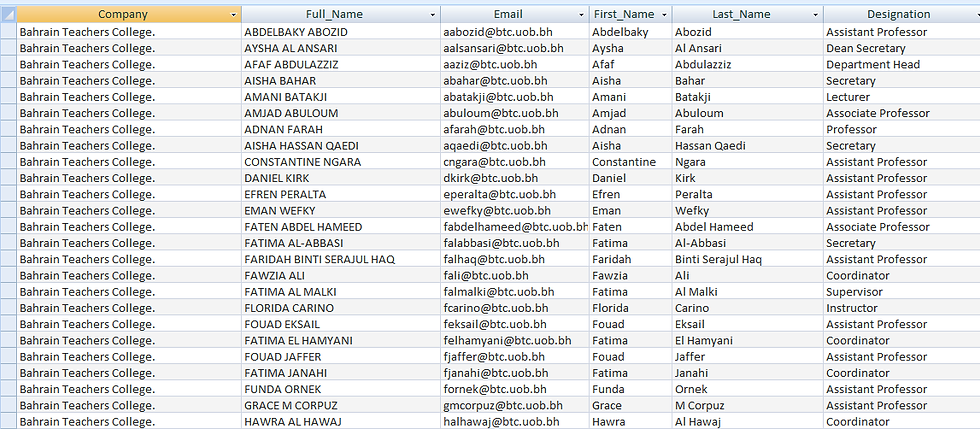Click the Designation cell Department Head
980x429 pixels.
[x=902, y=64]
